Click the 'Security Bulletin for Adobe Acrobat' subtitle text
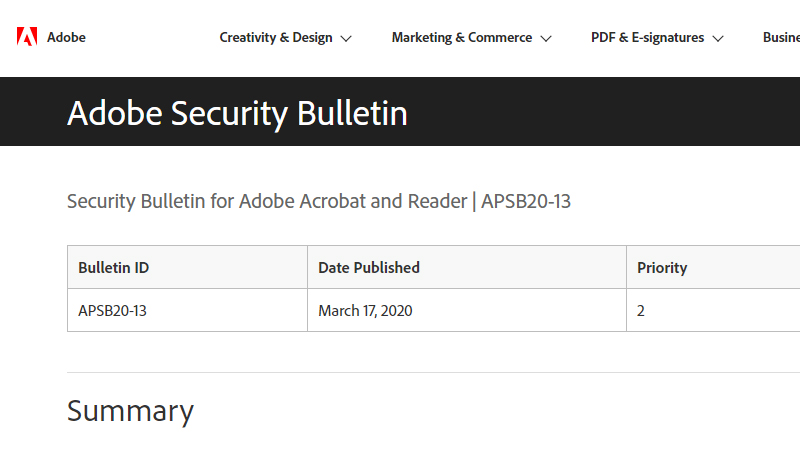The width and height of the screenshot is (800, 450). (266, 201)
